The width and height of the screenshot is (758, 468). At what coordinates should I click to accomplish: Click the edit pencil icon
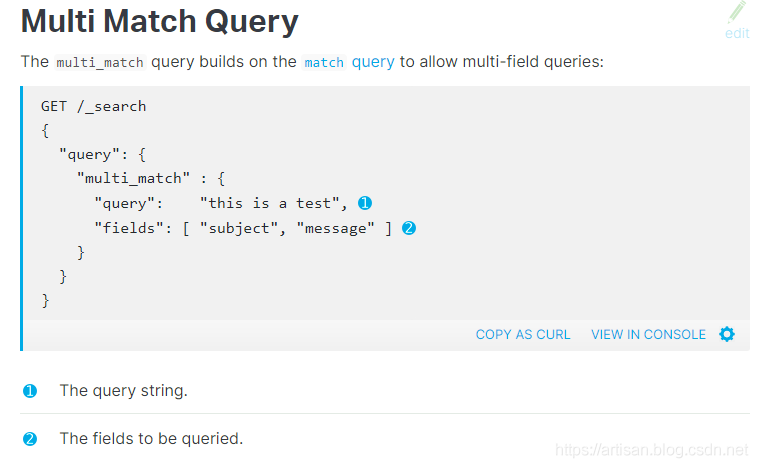pos(738,12)
